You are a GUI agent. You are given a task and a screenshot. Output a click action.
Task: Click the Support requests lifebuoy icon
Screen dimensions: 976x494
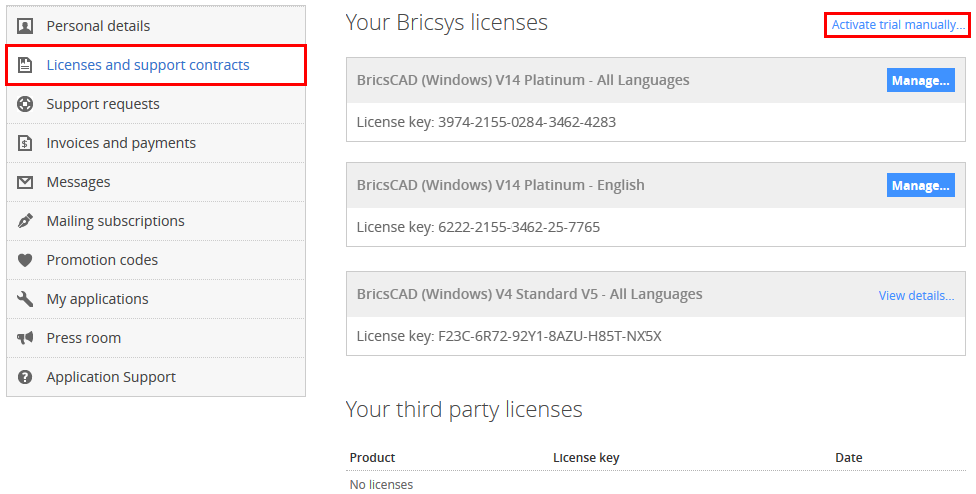point(25,104)
